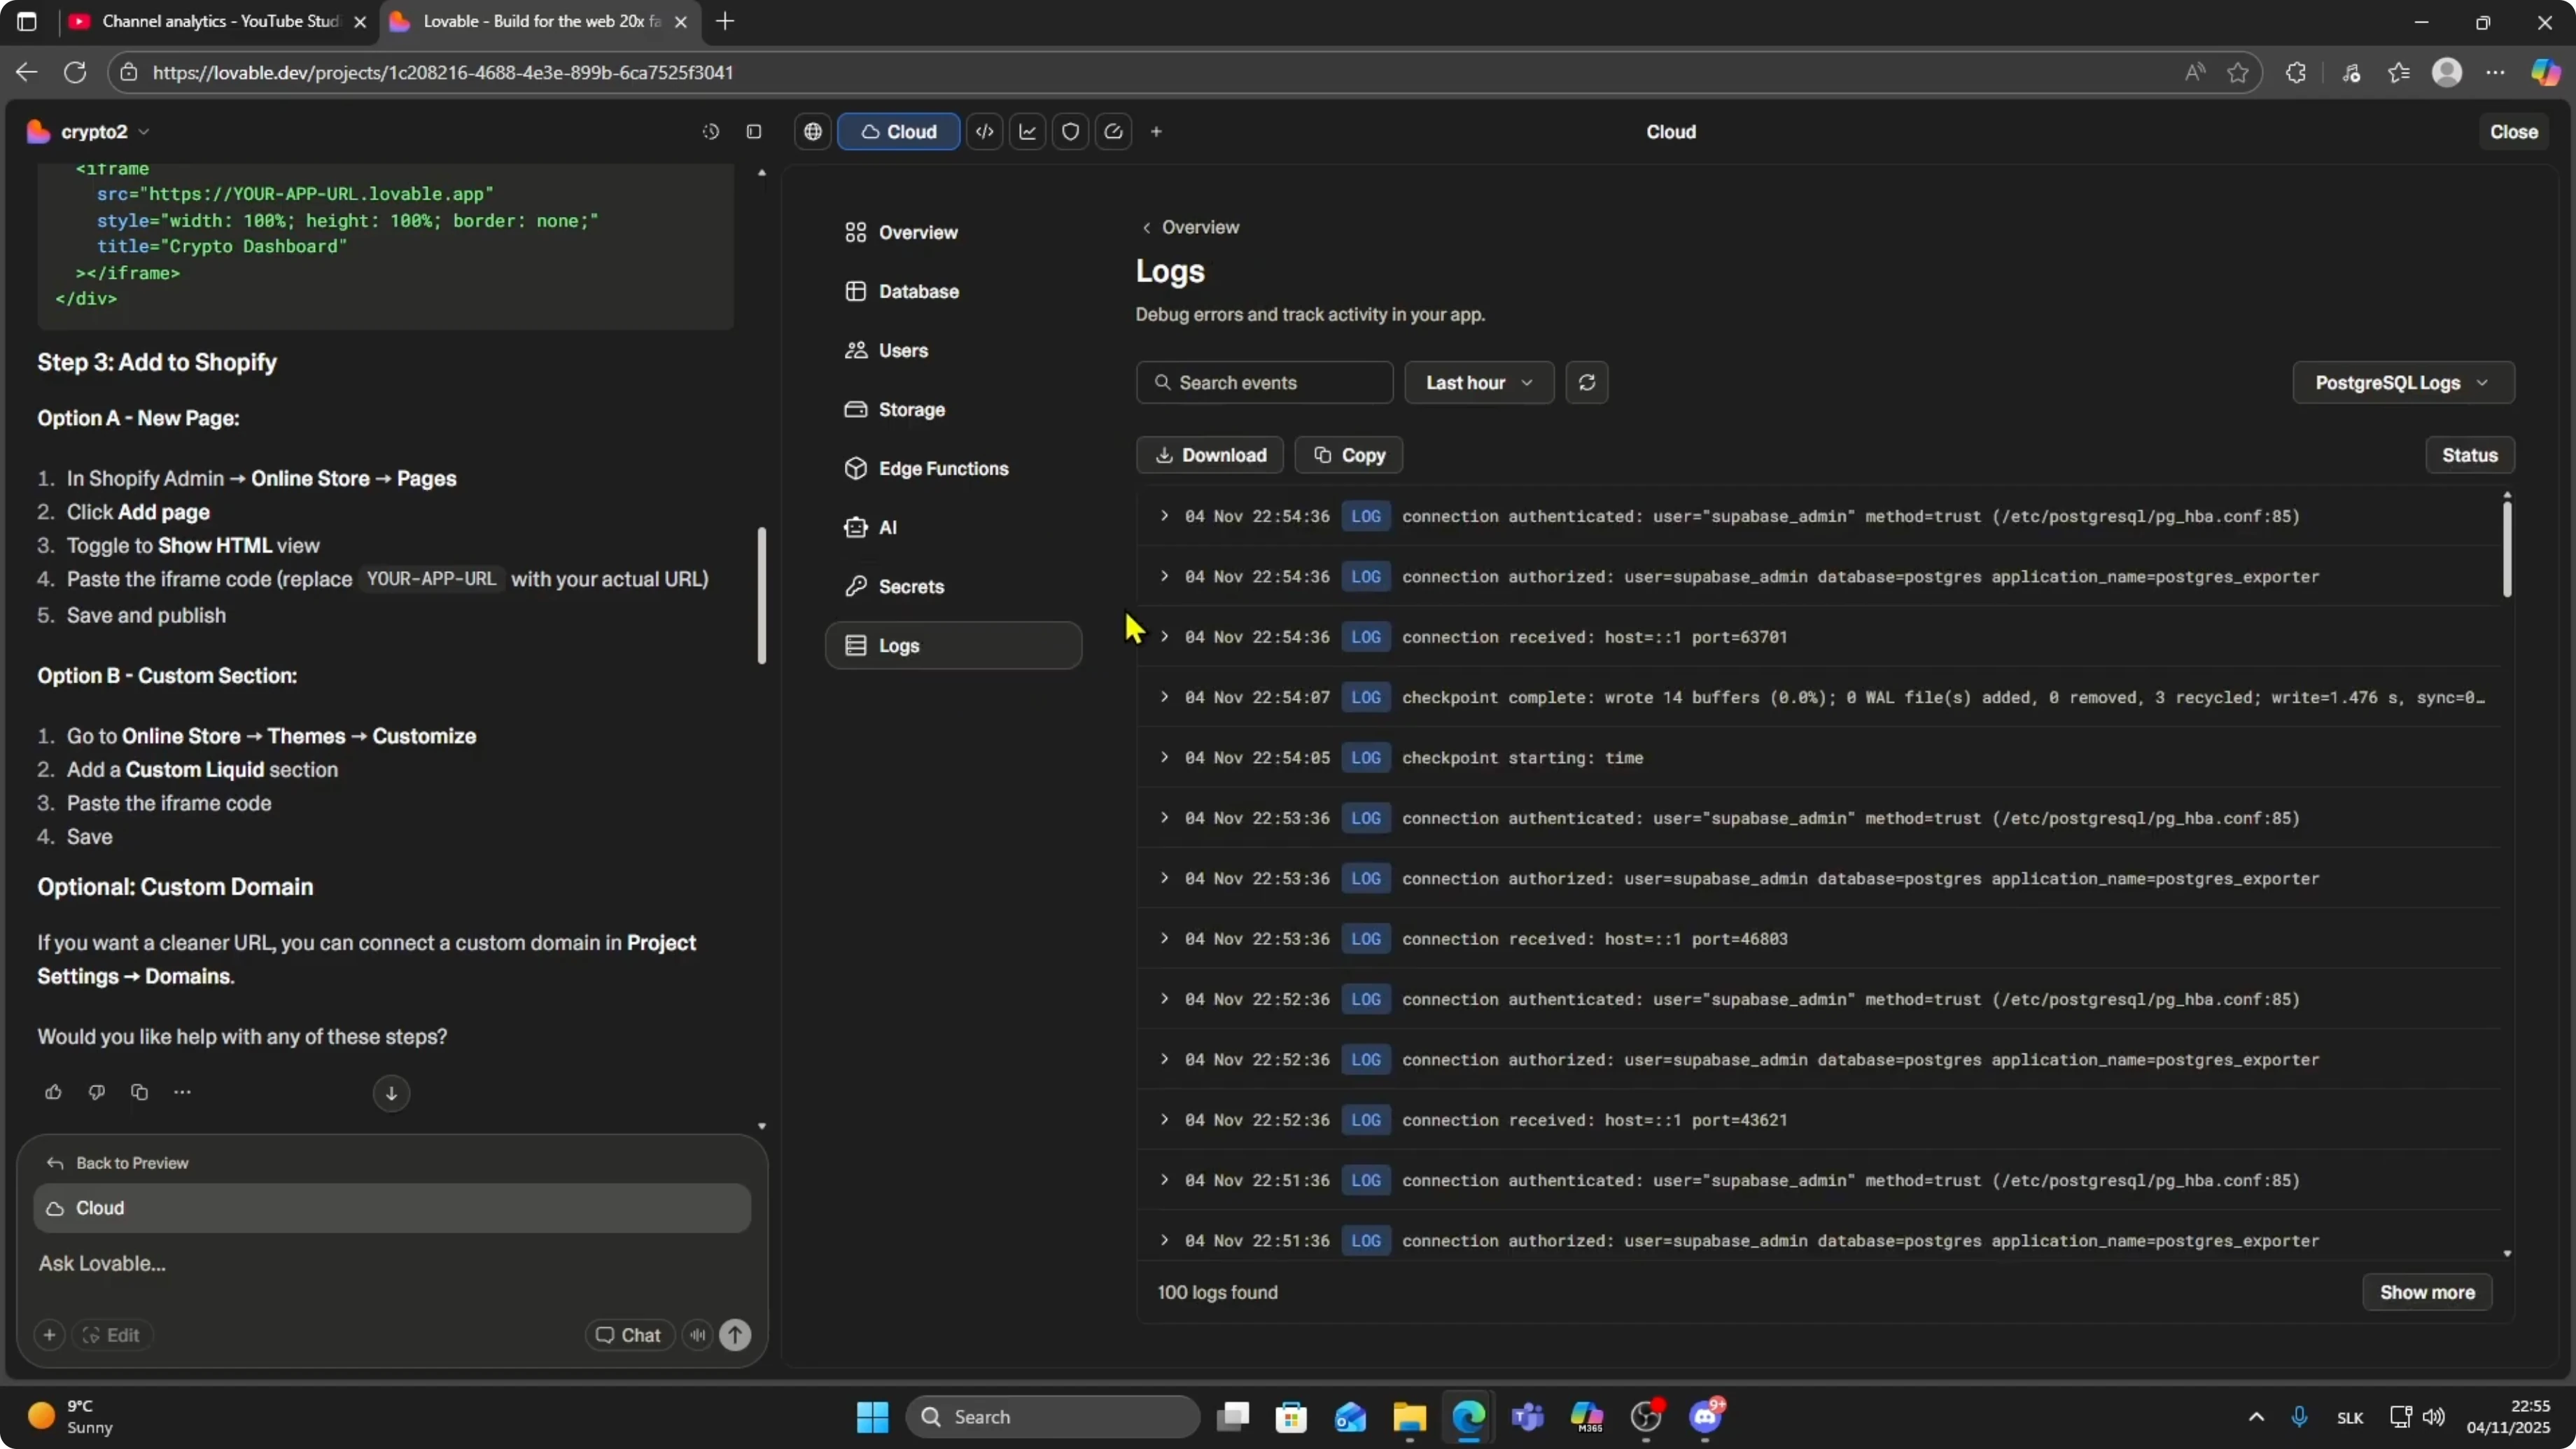
Task: Open the code view icon
Action: (985, 131)
